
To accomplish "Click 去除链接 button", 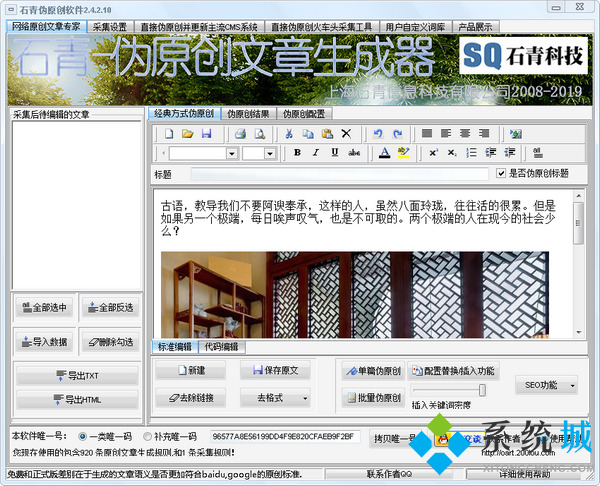I will (x=191, y=398).
